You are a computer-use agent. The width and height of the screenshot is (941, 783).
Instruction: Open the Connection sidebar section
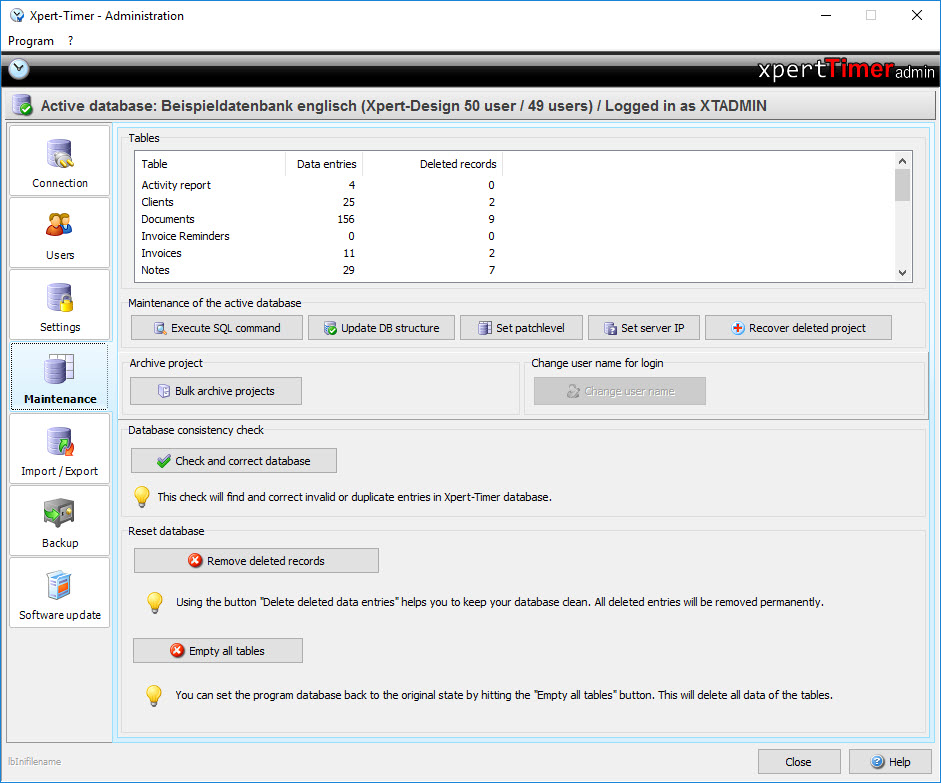tap(60, 160)
